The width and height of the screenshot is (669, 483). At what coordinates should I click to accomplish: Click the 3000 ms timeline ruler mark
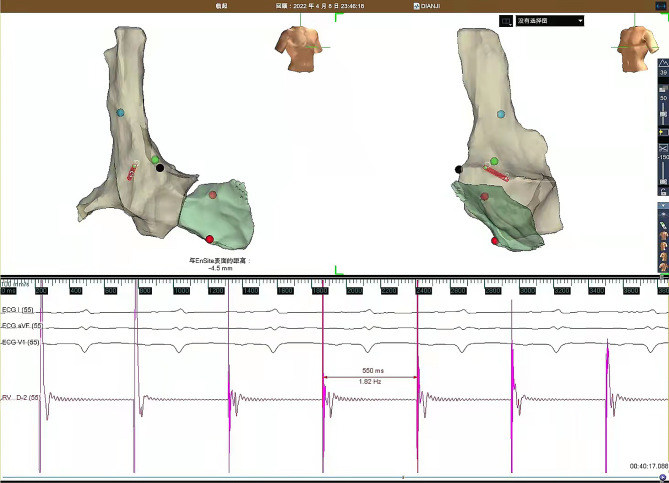click(x=527, y=291)
